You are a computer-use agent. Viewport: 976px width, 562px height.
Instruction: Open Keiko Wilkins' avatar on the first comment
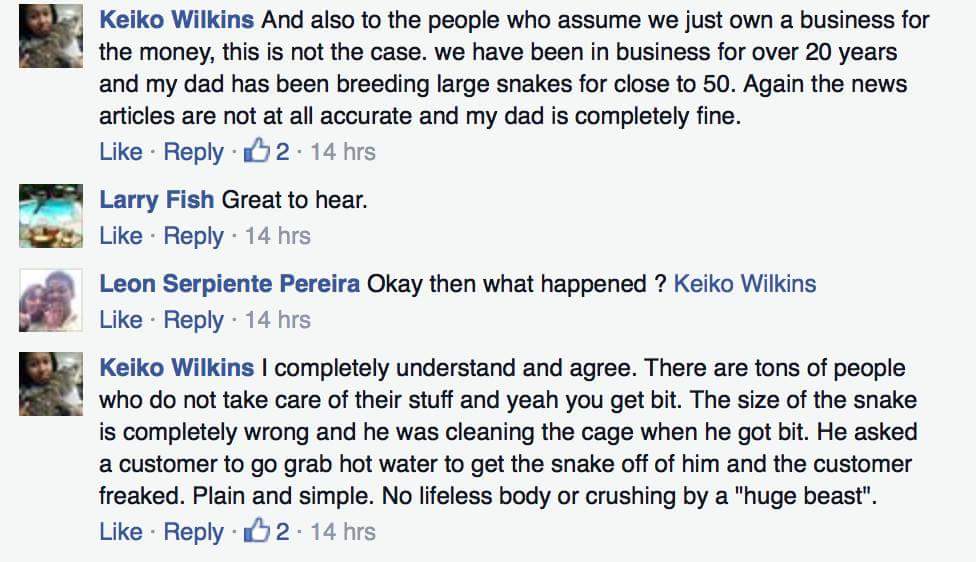50,36
